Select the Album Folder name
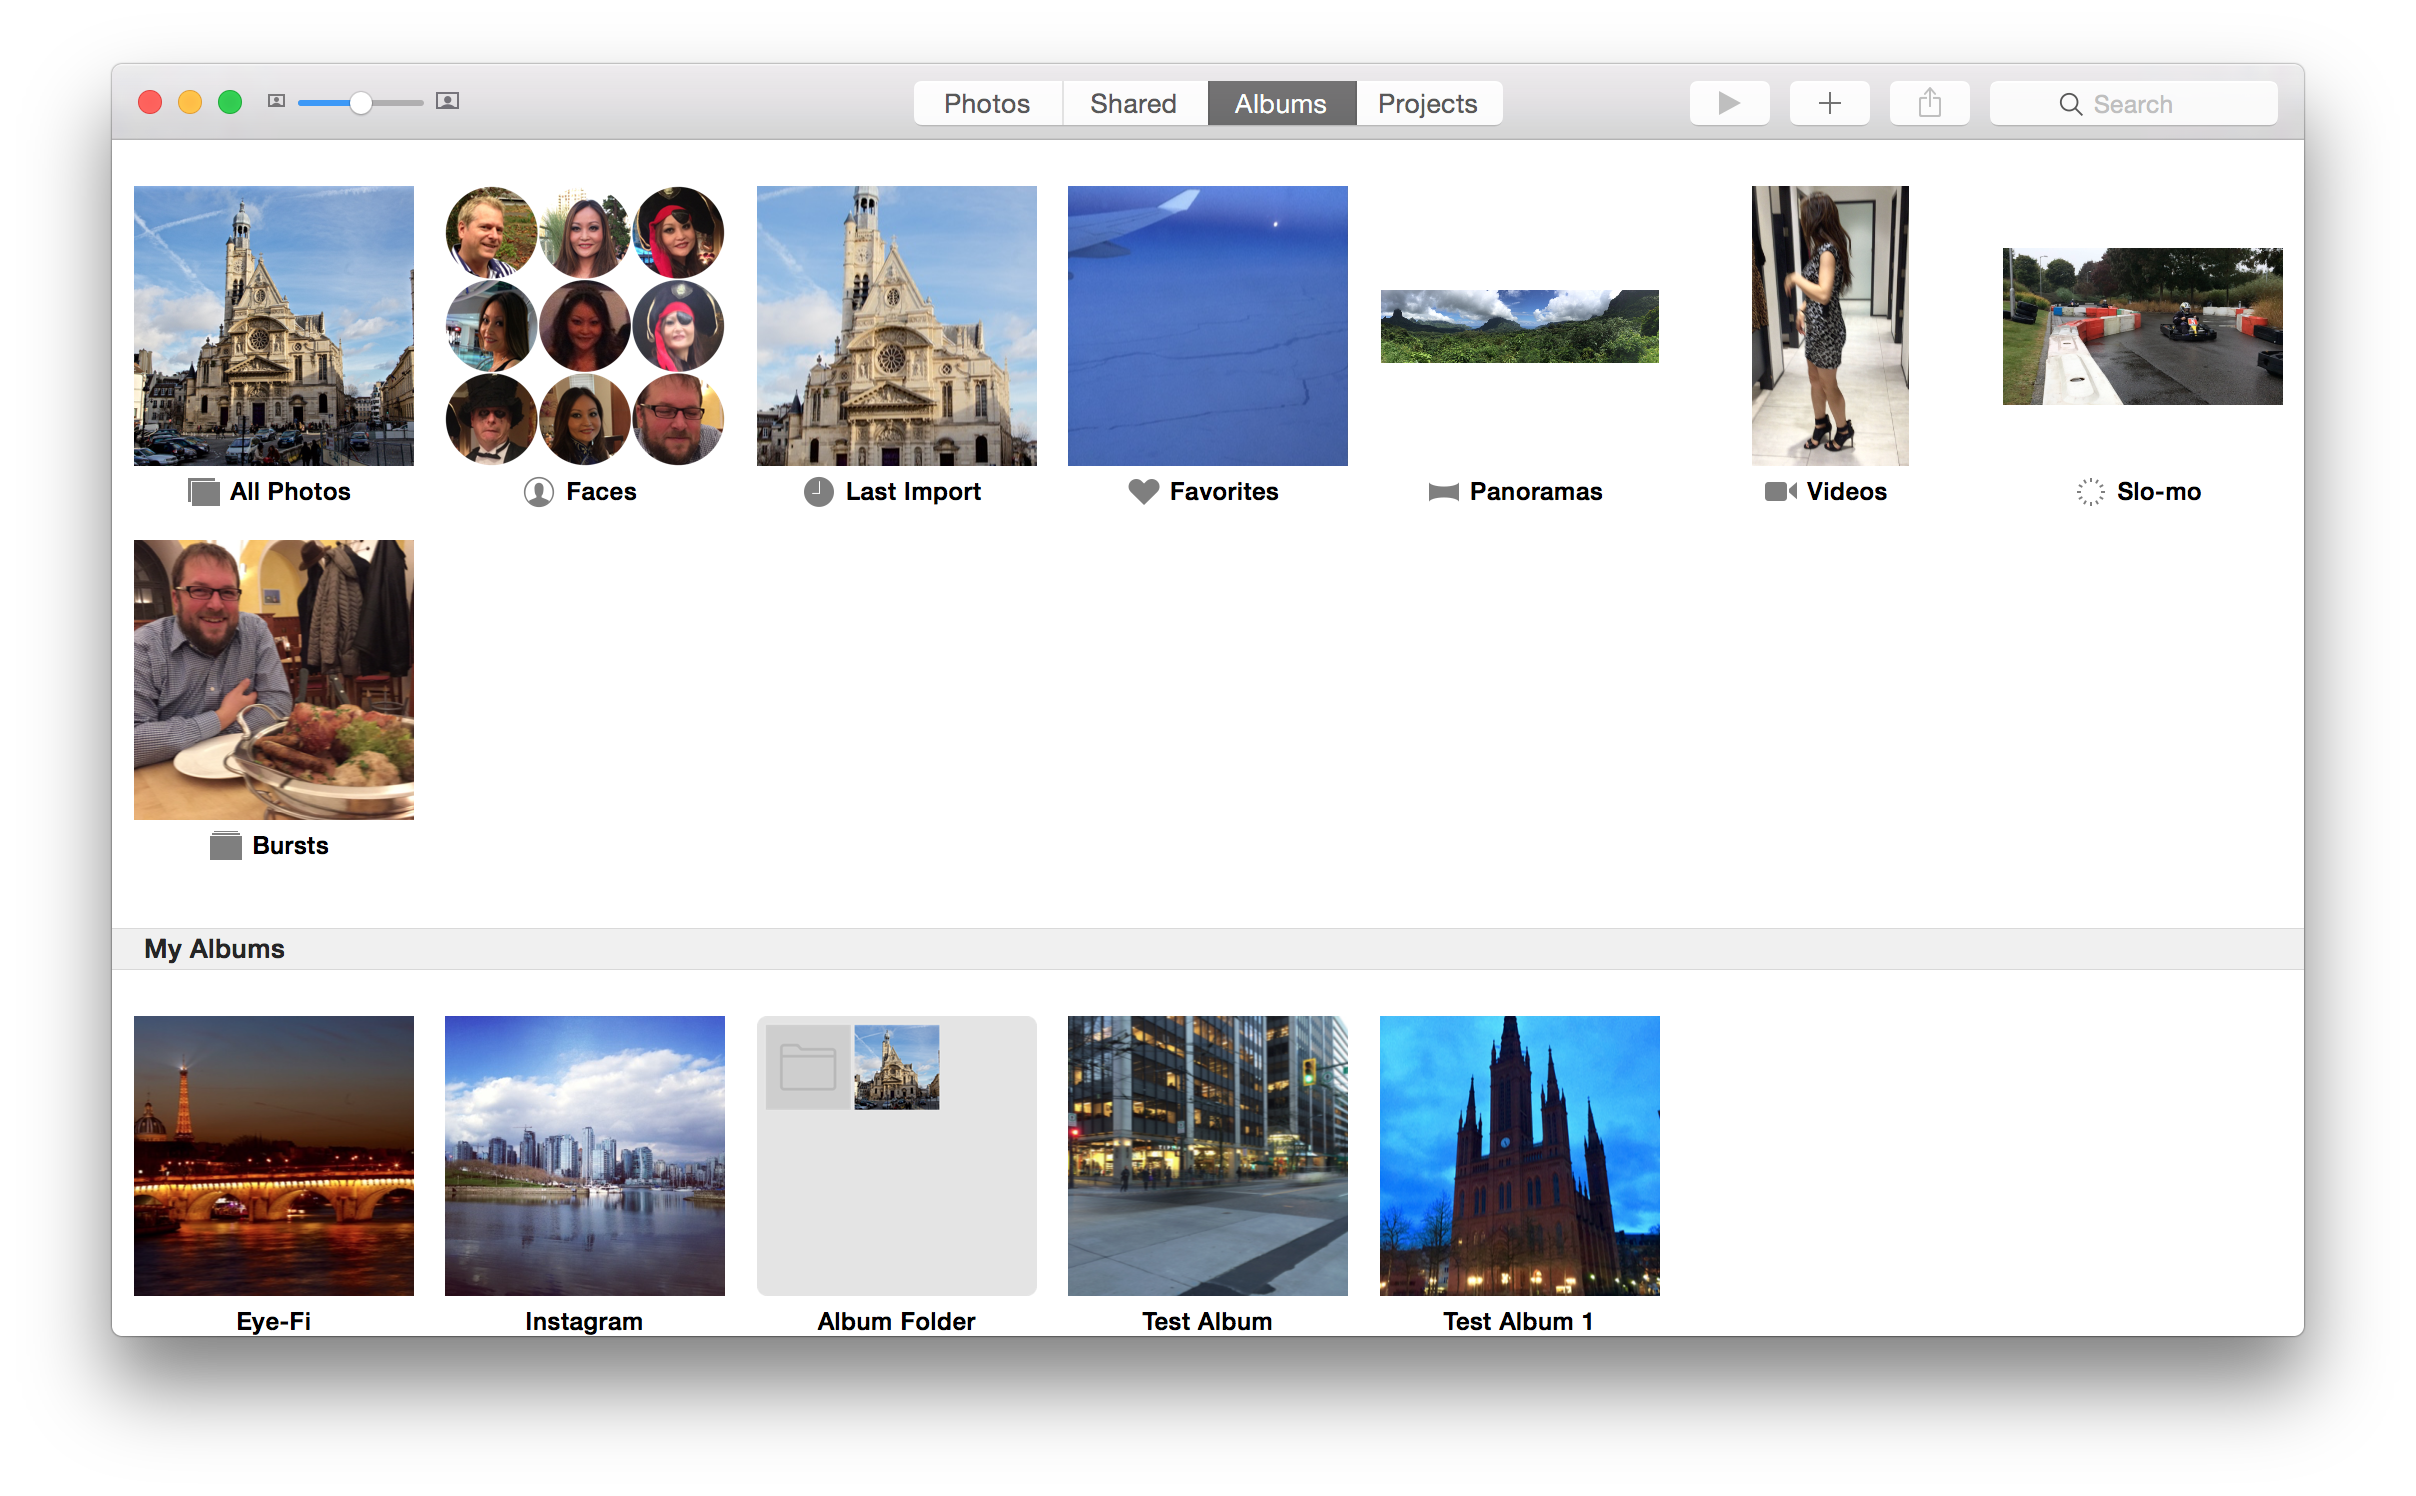The width and height of the screenshot is (2416, 1496). 896,1321
